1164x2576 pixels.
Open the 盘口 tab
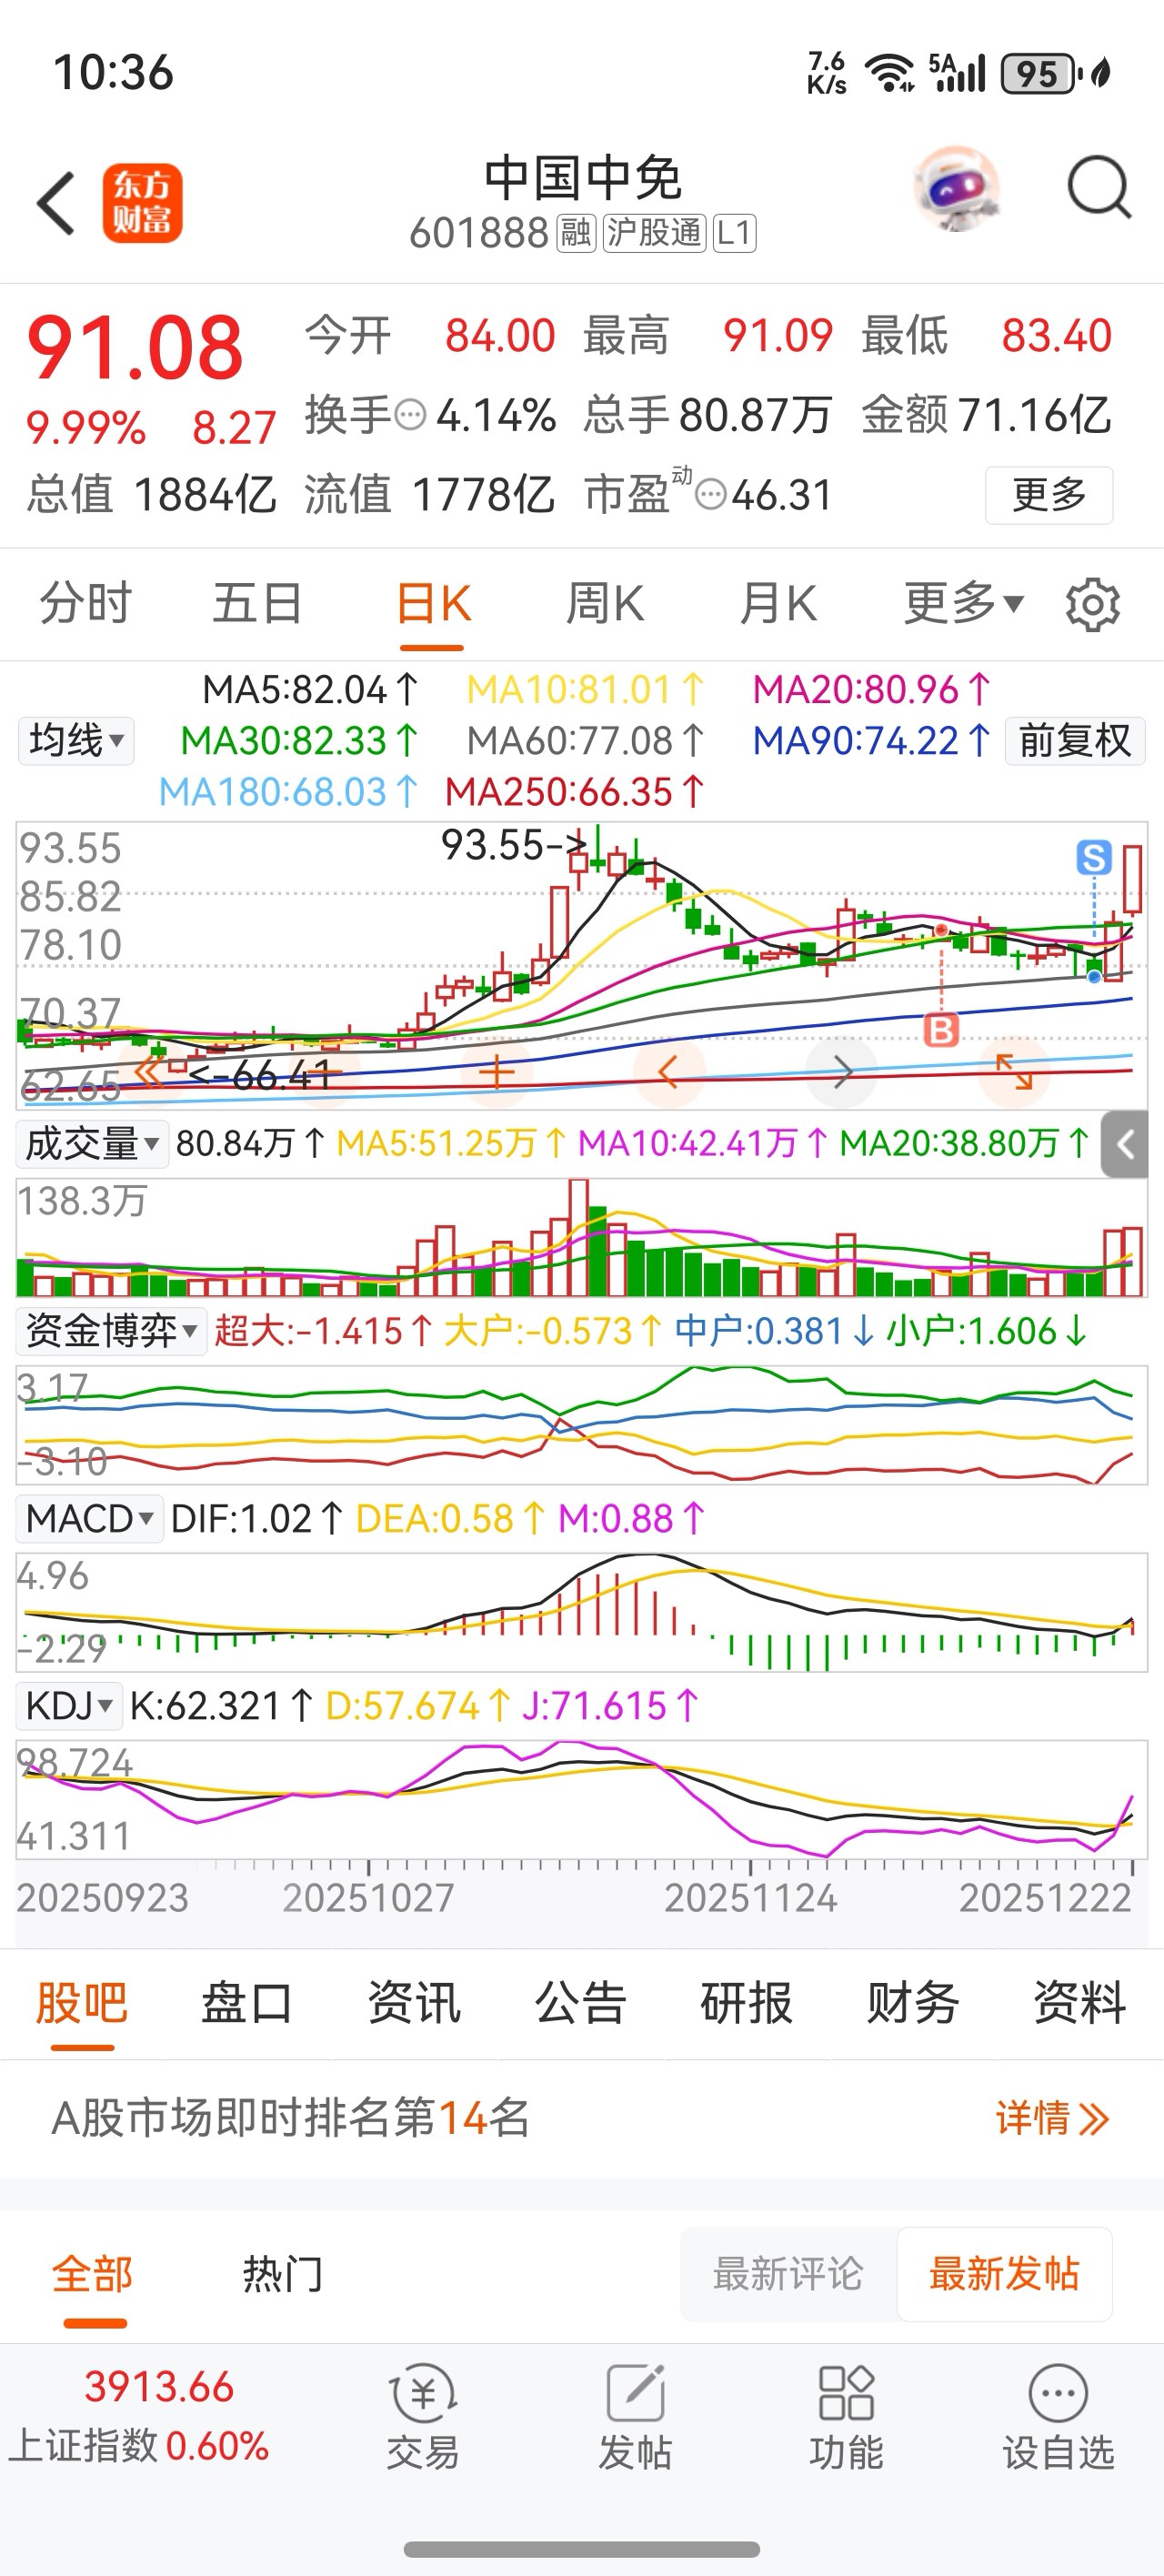click(247, 2003)
